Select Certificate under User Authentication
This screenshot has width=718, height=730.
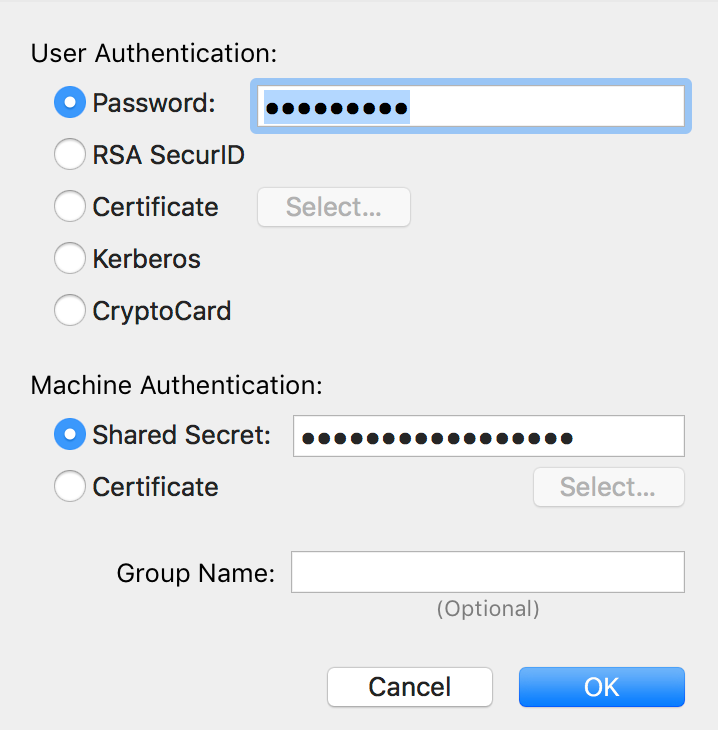coord(69,207)
